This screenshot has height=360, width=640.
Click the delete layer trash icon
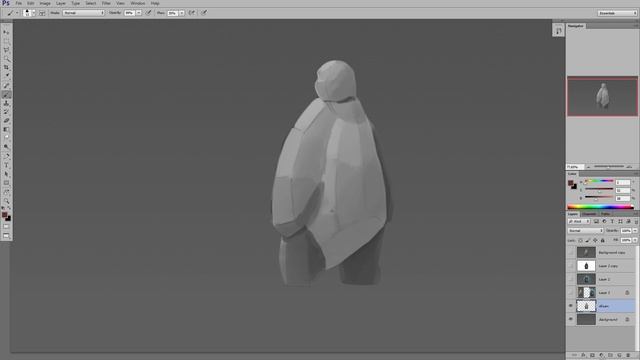(628, 356)
